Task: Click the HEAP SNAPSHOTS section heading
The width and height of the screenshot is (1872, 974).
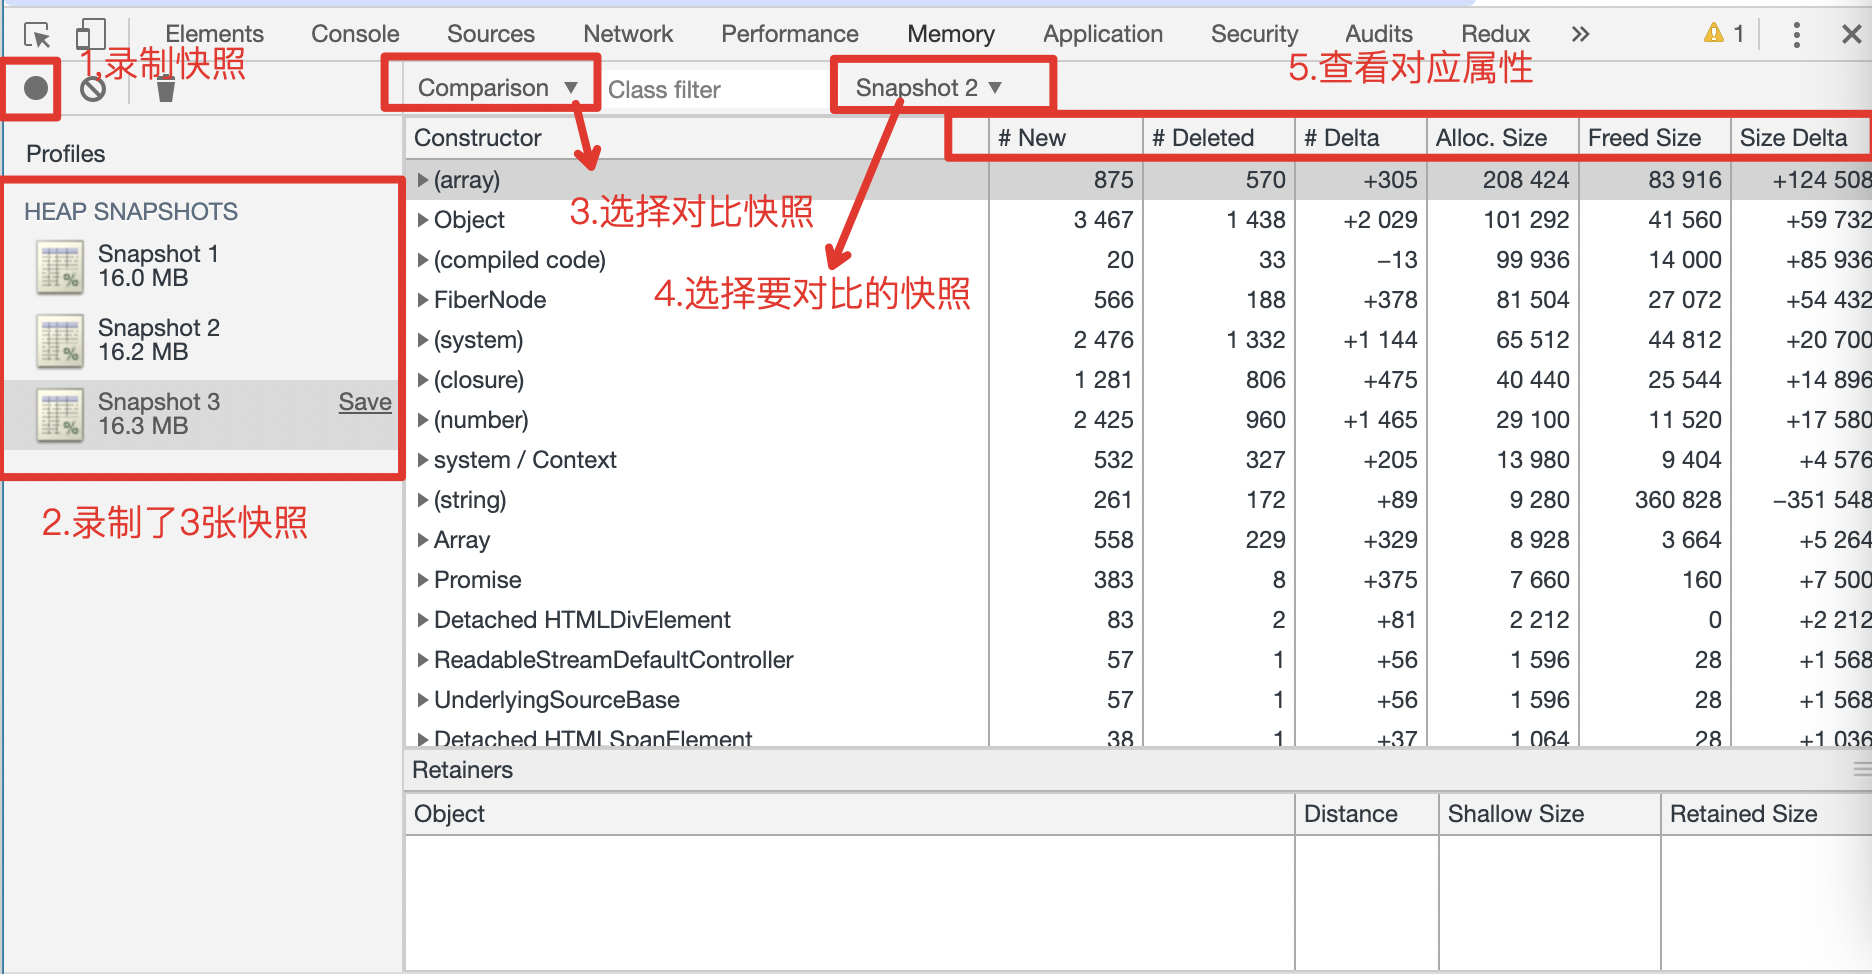Action: [x=131, y=212]
